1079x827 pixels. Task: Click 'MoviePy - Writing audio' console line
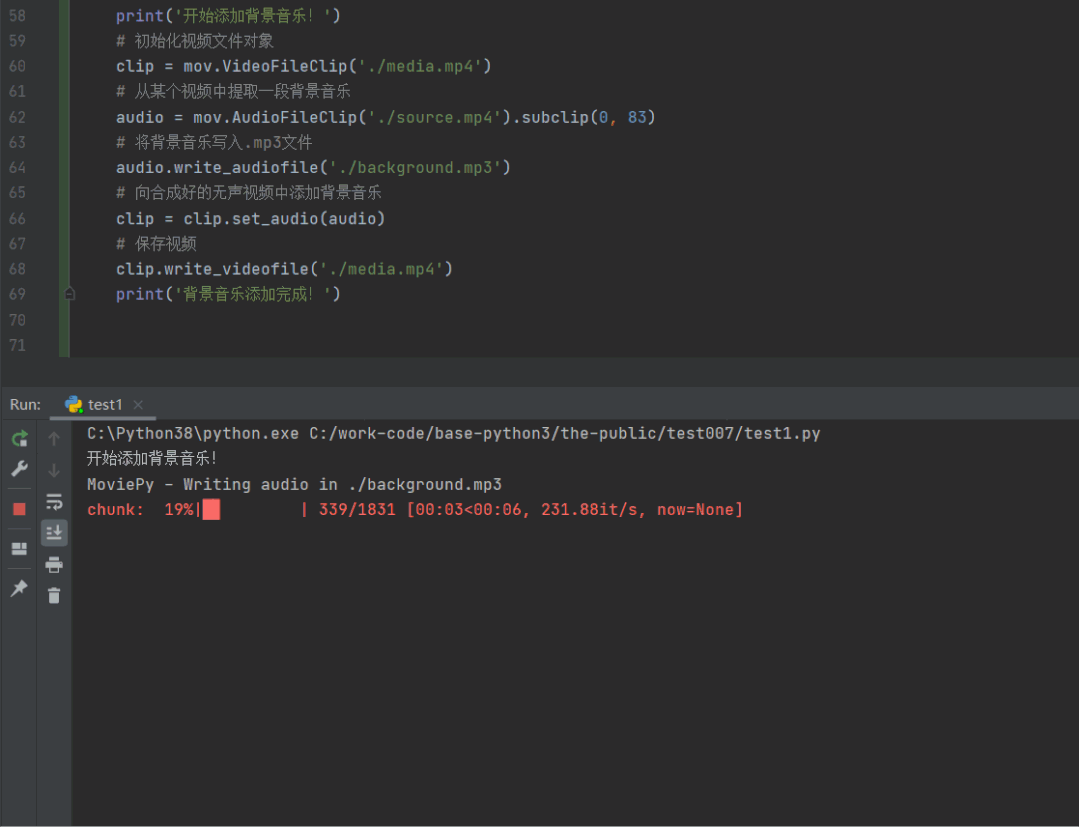tap(294, 484)
